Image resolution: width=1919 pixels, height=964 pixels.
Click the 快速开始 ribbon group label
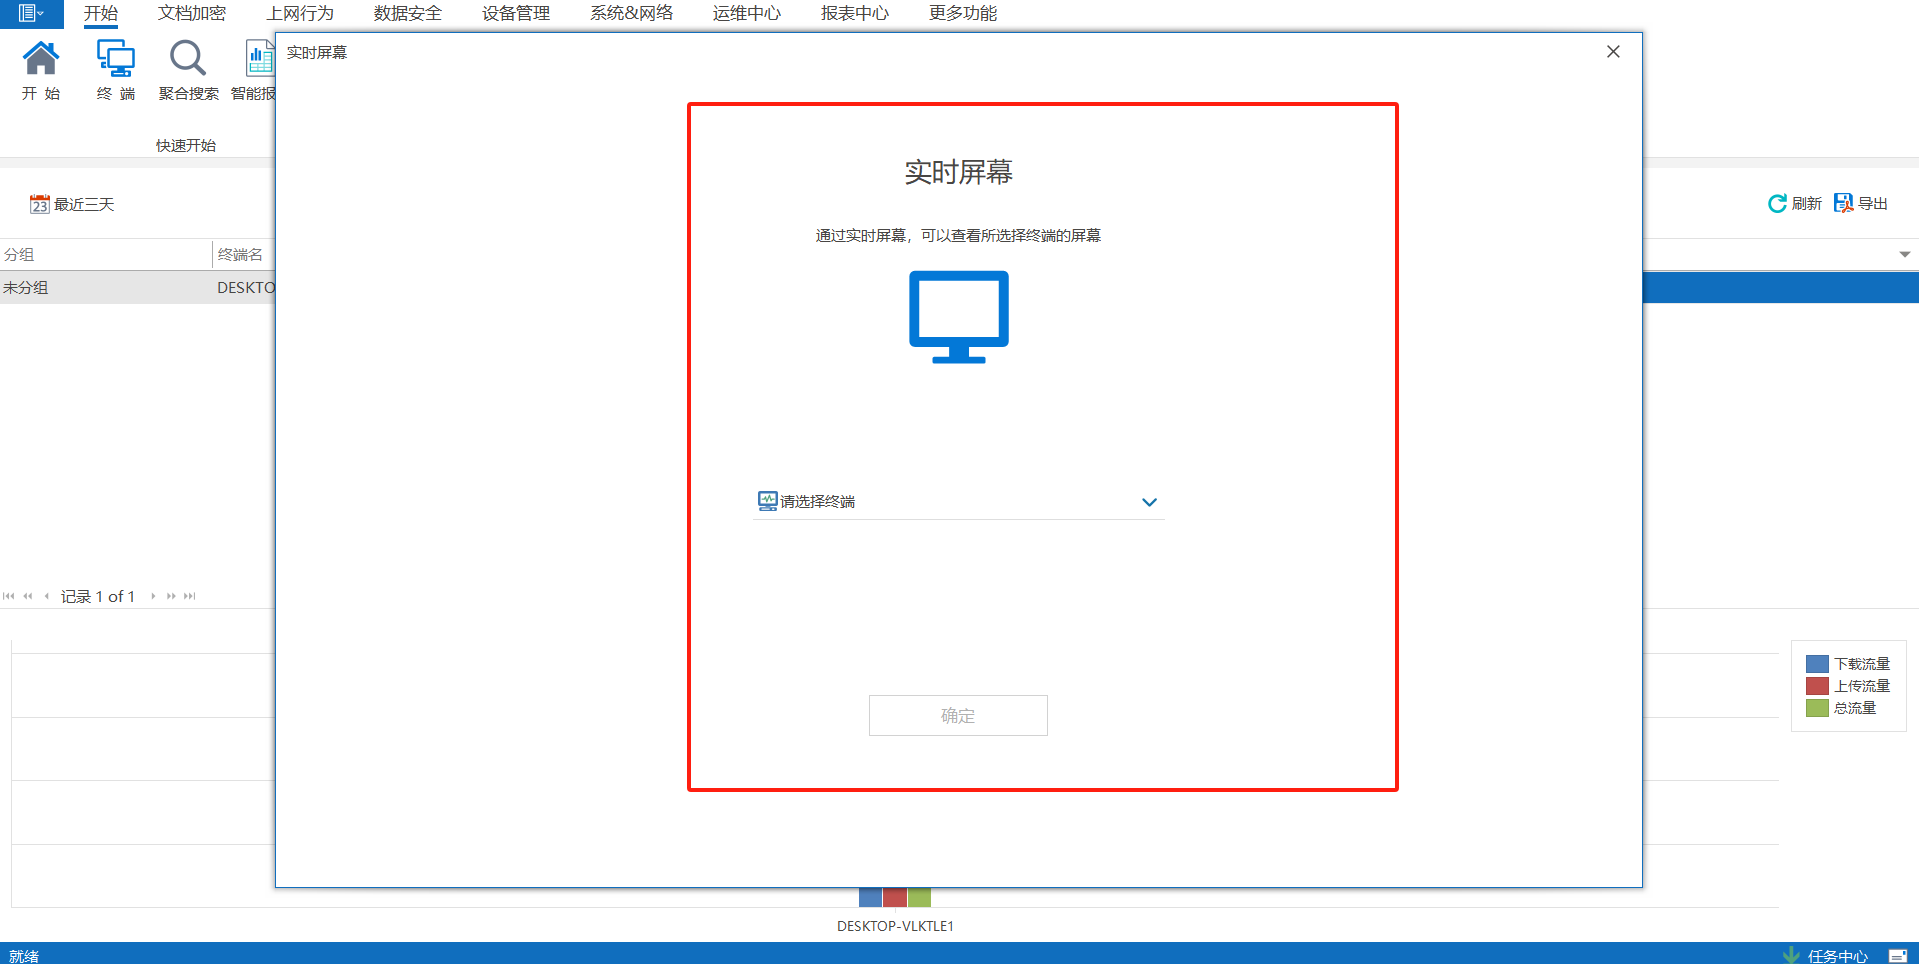(x=186, y=145)
